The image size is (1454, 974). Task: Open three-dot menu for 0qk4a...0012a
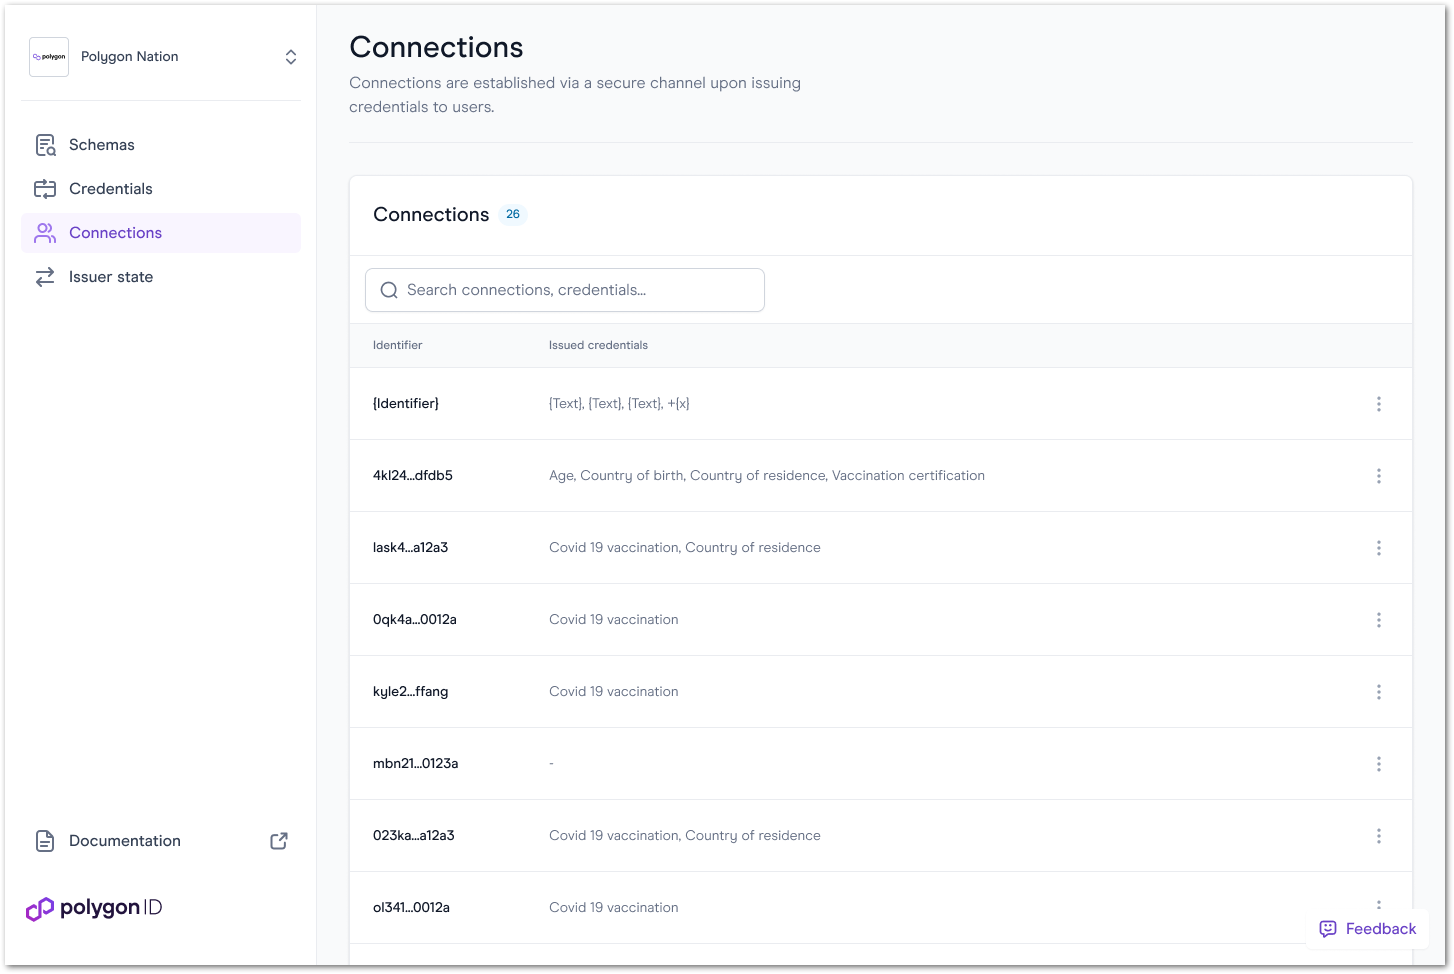coord(1378,620)
